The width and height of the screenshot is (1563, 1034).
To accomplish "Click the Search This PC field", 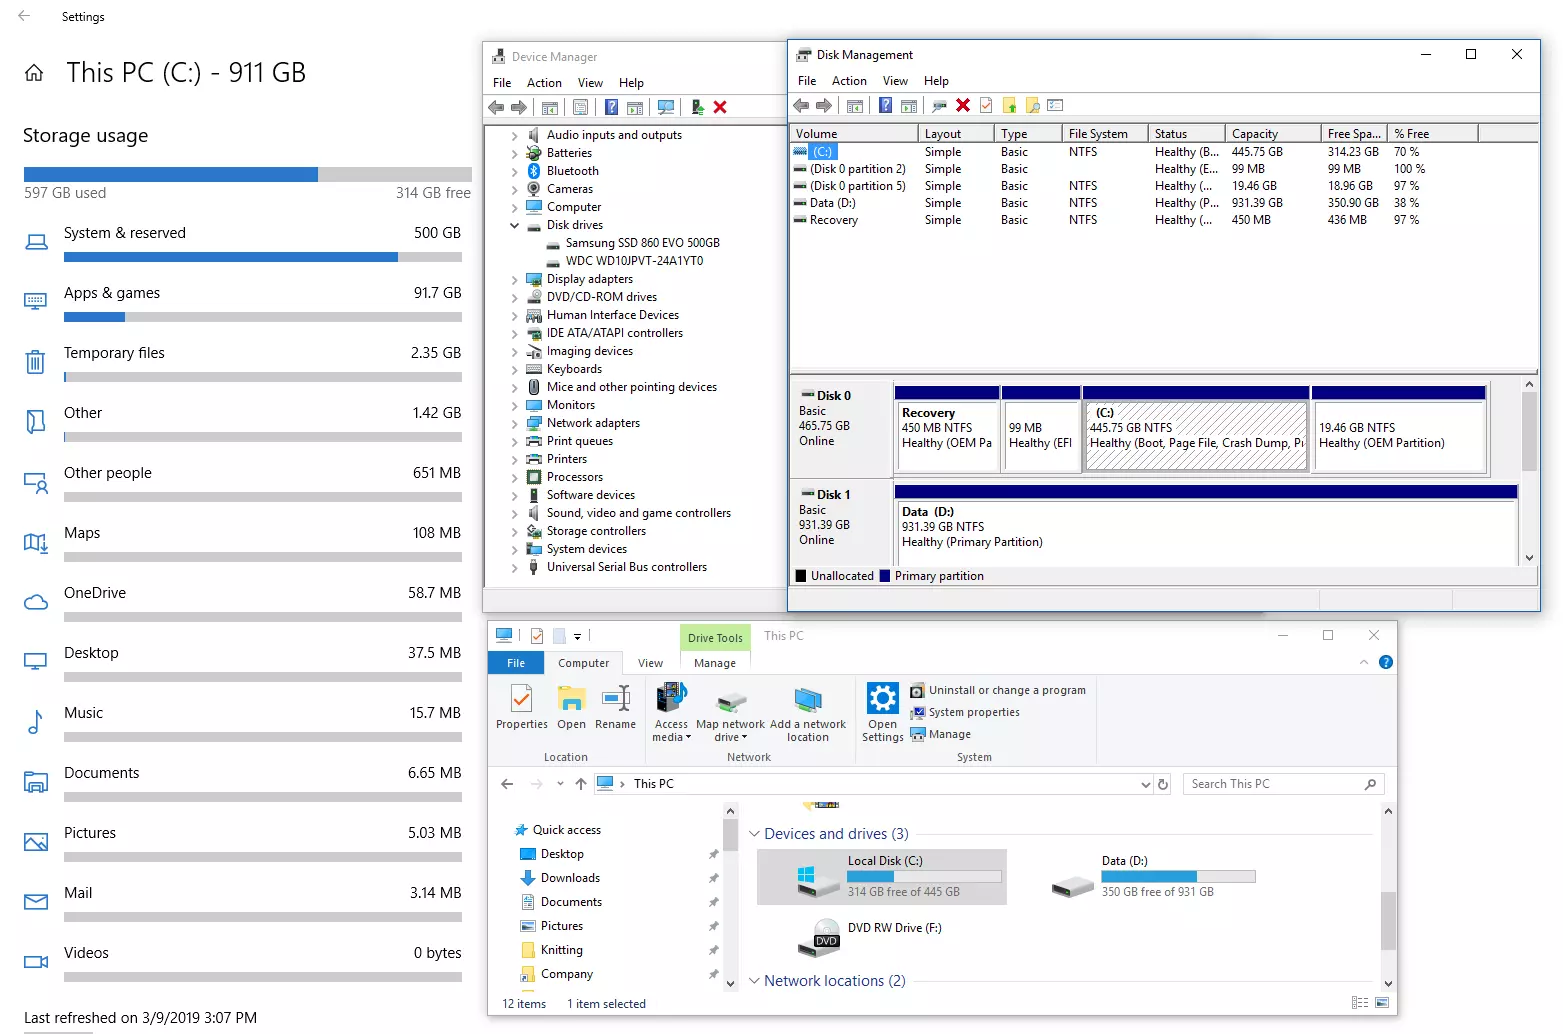I will click(1283, 784).
